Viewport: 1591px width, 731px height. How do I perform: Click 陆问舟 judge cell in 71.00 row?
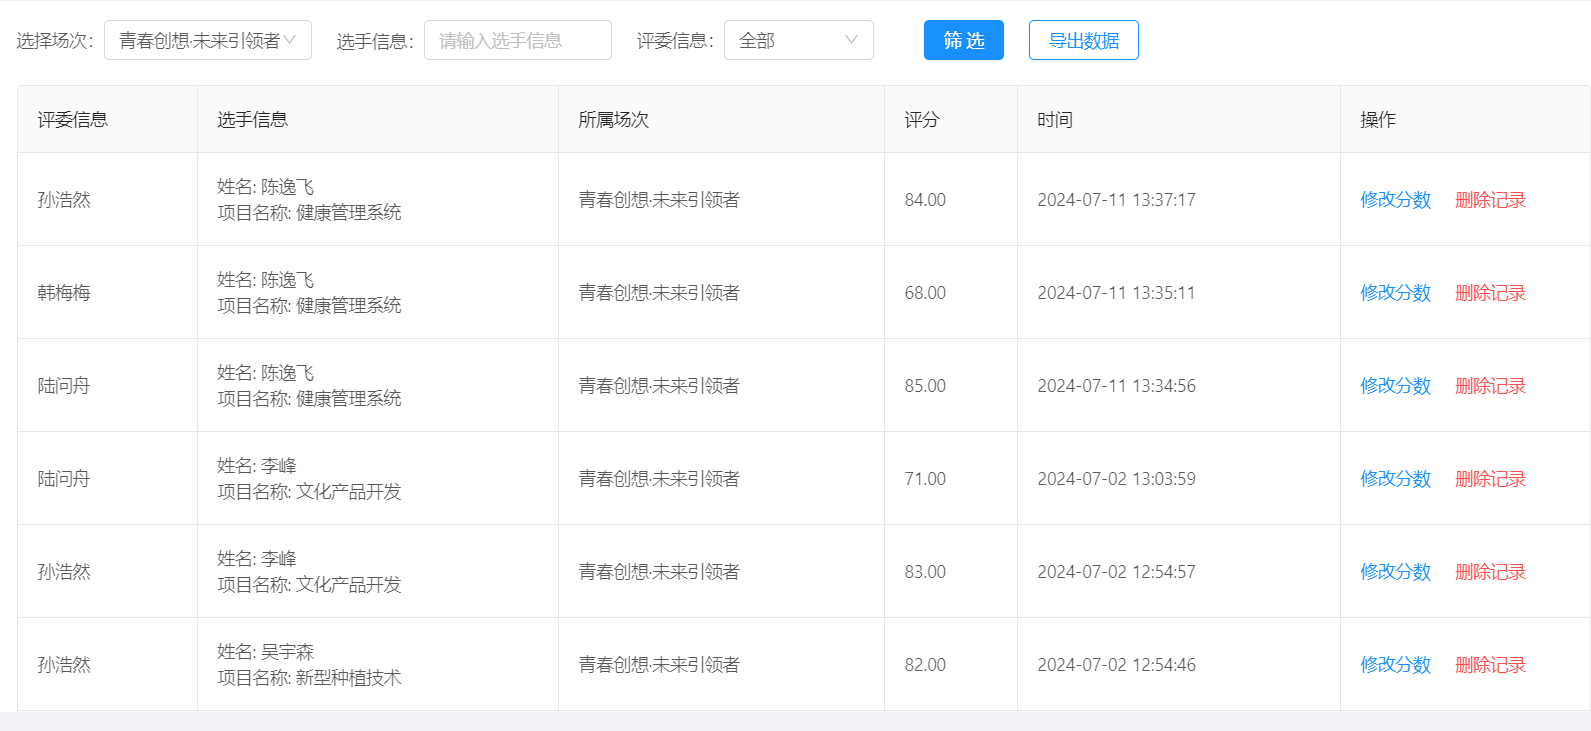[108, 479]
